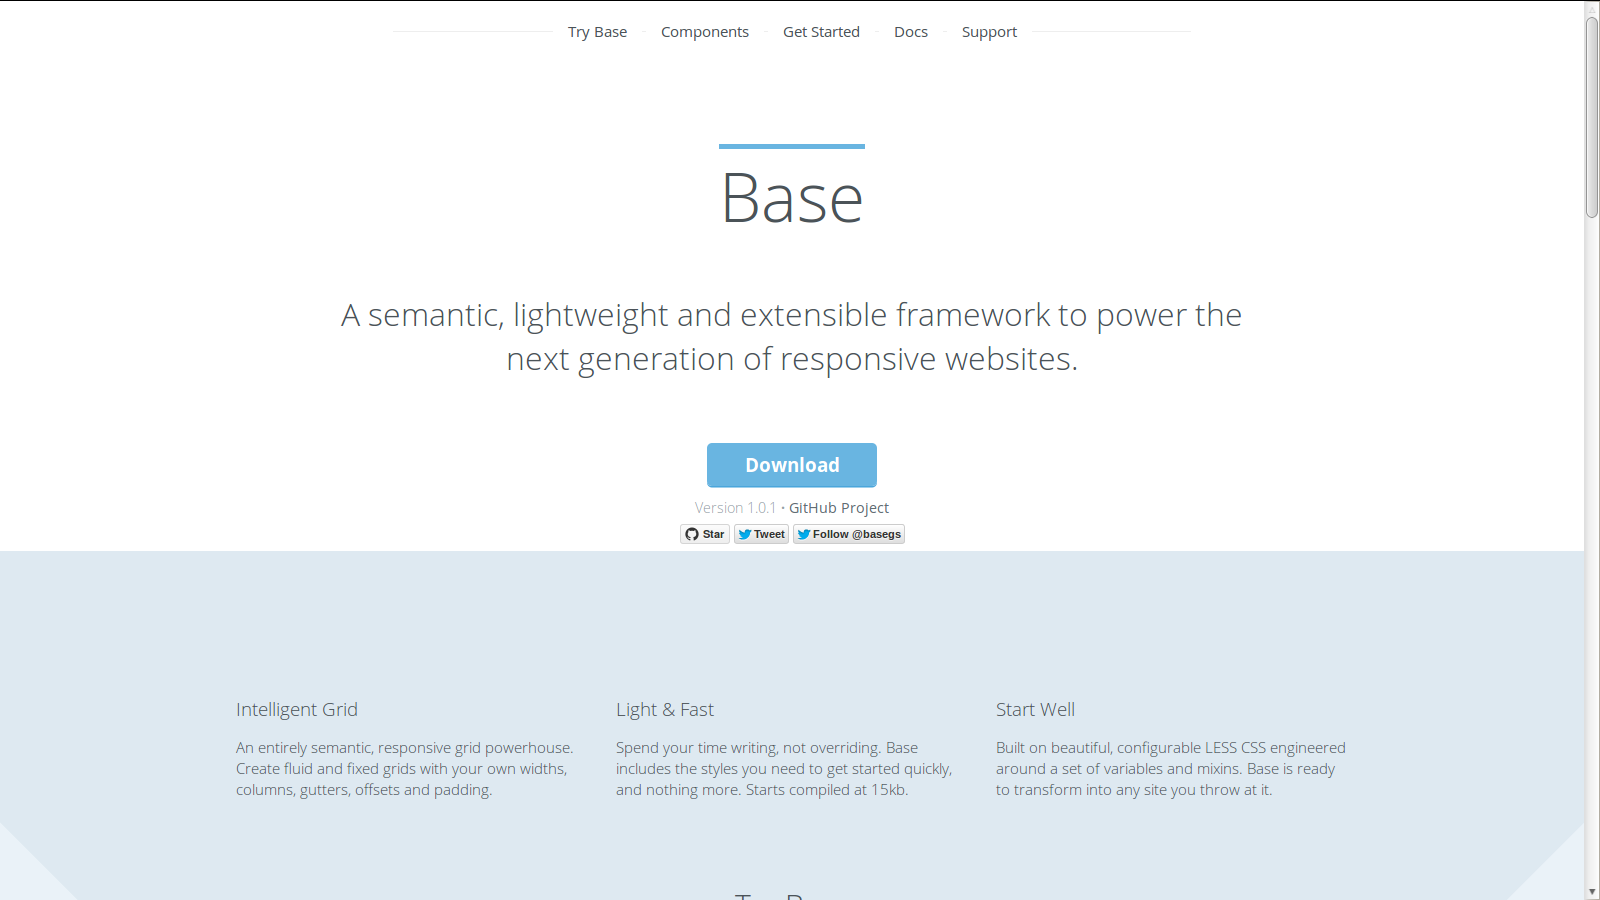Click the scrollbar up arrow
This screenshot has width=1600, height=900.
pos(1592,8)
